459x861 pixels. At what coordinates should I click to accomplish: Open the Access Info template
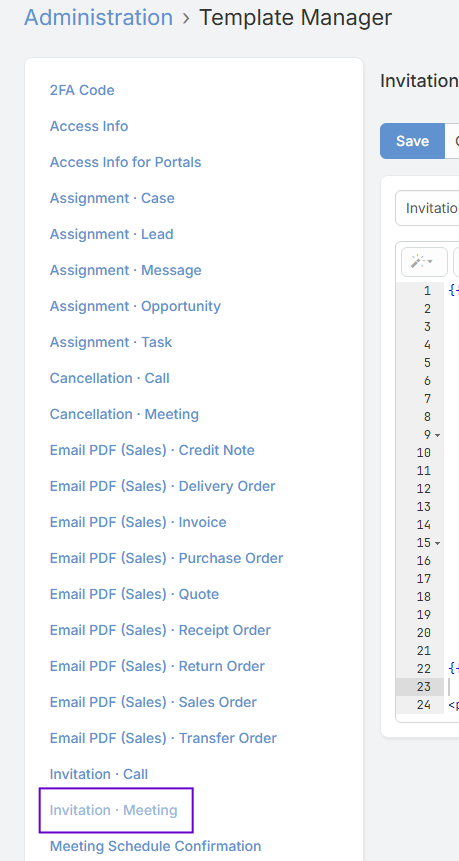click(89, 126)
